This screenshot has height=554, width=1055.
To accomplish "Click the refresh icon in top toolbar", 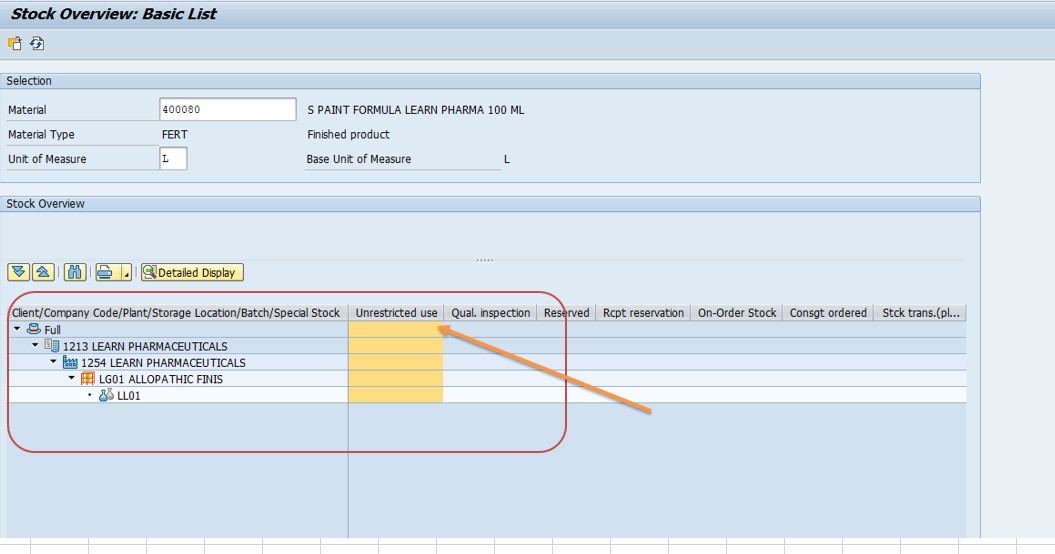I will click(x=37, y=44).
